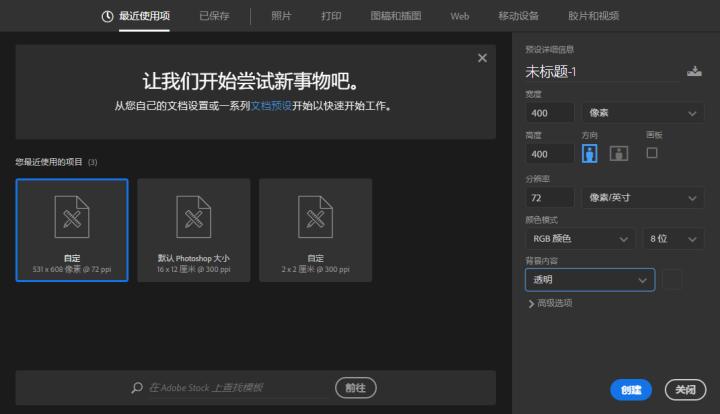Click the magnifier icon in Adobe Stock search

137,388
